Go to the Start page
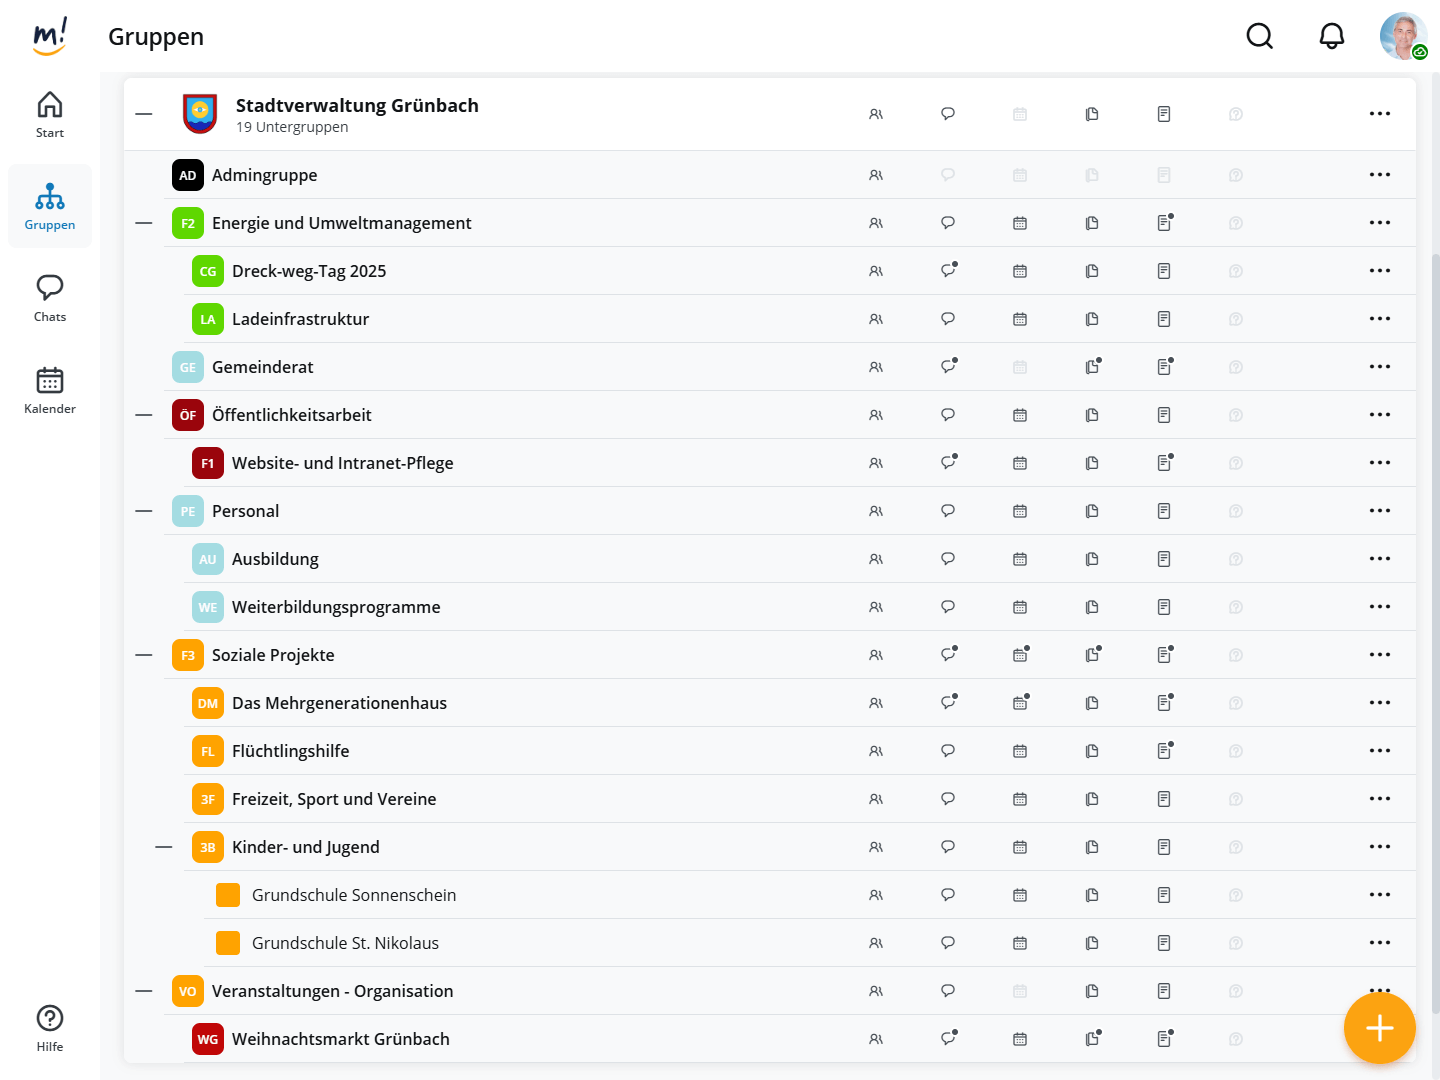This screenshot has width=1440, height=1080. click(x=50, y=115)
